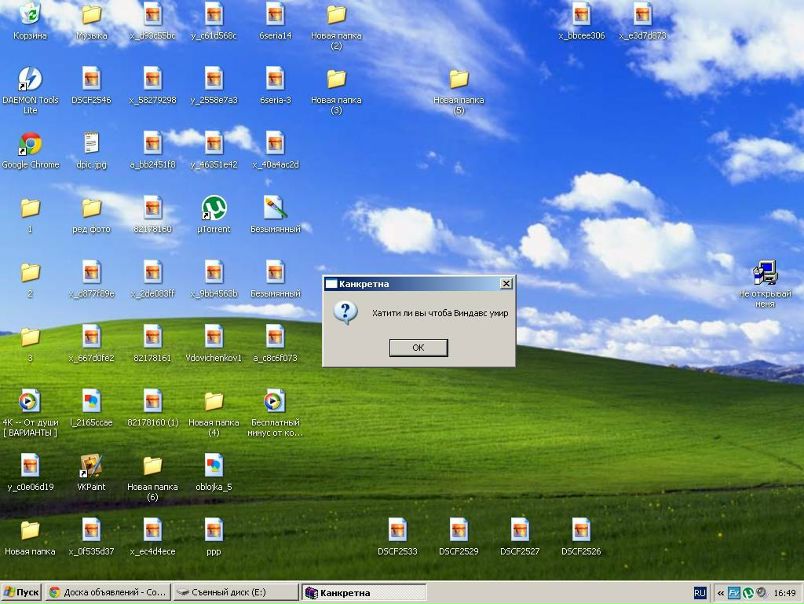Expand hidden system tray icons
804x604 pixels.
click(x=720, y=593)
